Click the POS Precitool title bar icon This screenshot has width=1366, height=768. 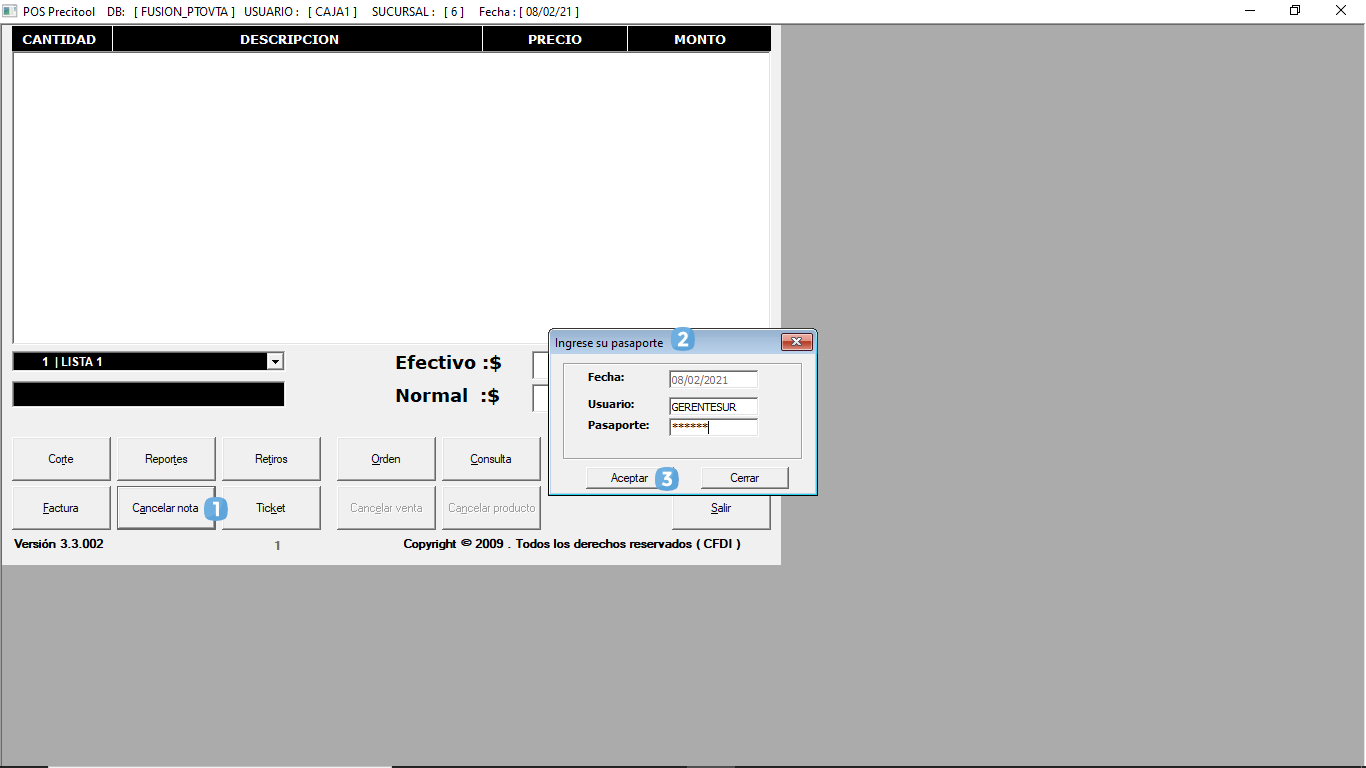tap(10, 11)
